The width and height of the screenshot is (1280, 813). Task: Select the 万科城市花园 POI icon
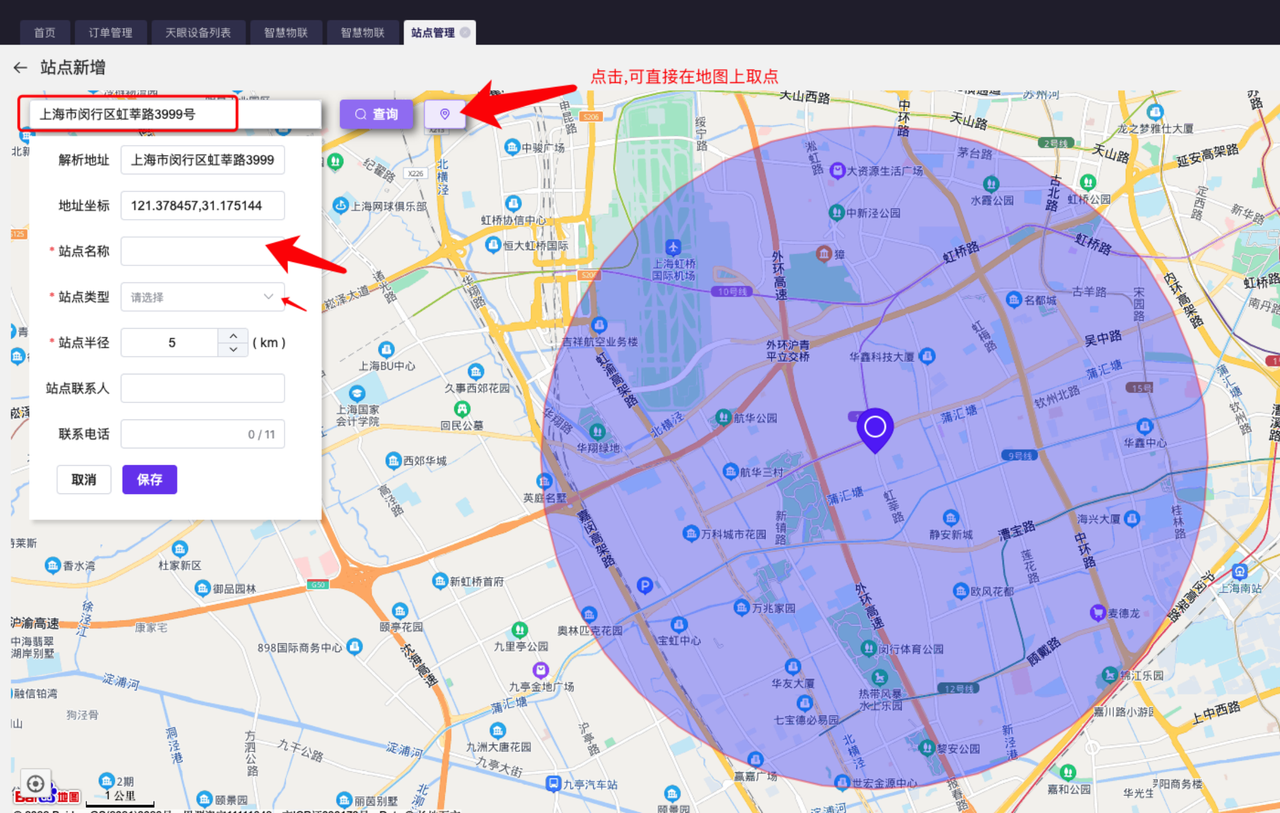[690, 534]
